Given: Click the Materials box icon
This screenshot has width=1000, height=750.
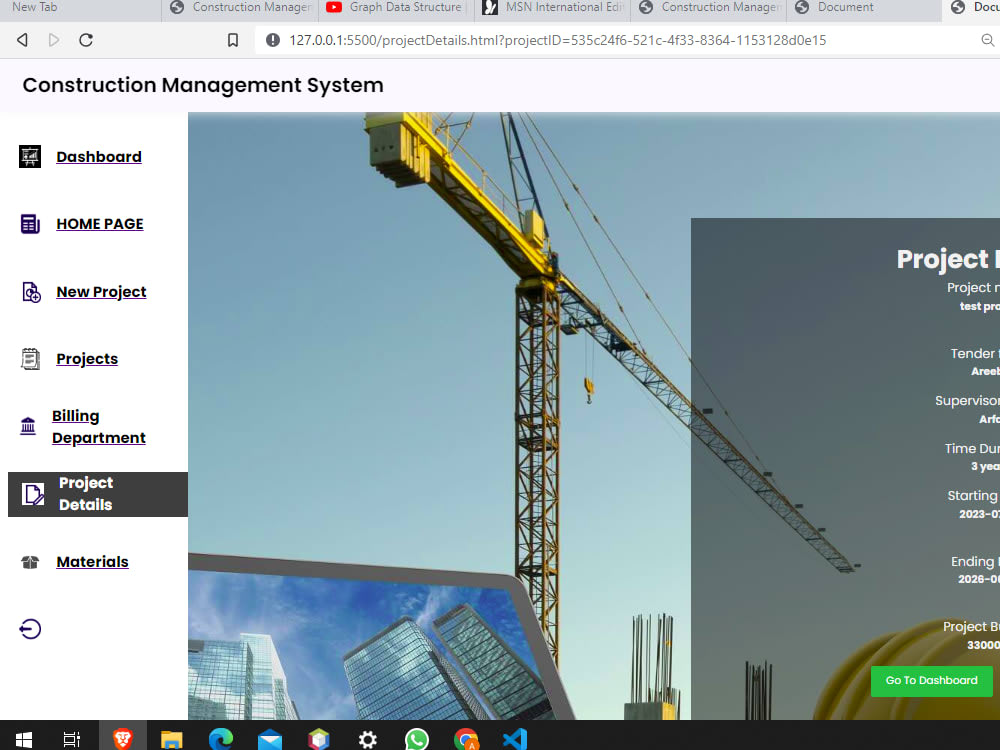Looking at the screenshot, I should click(29, 561).
